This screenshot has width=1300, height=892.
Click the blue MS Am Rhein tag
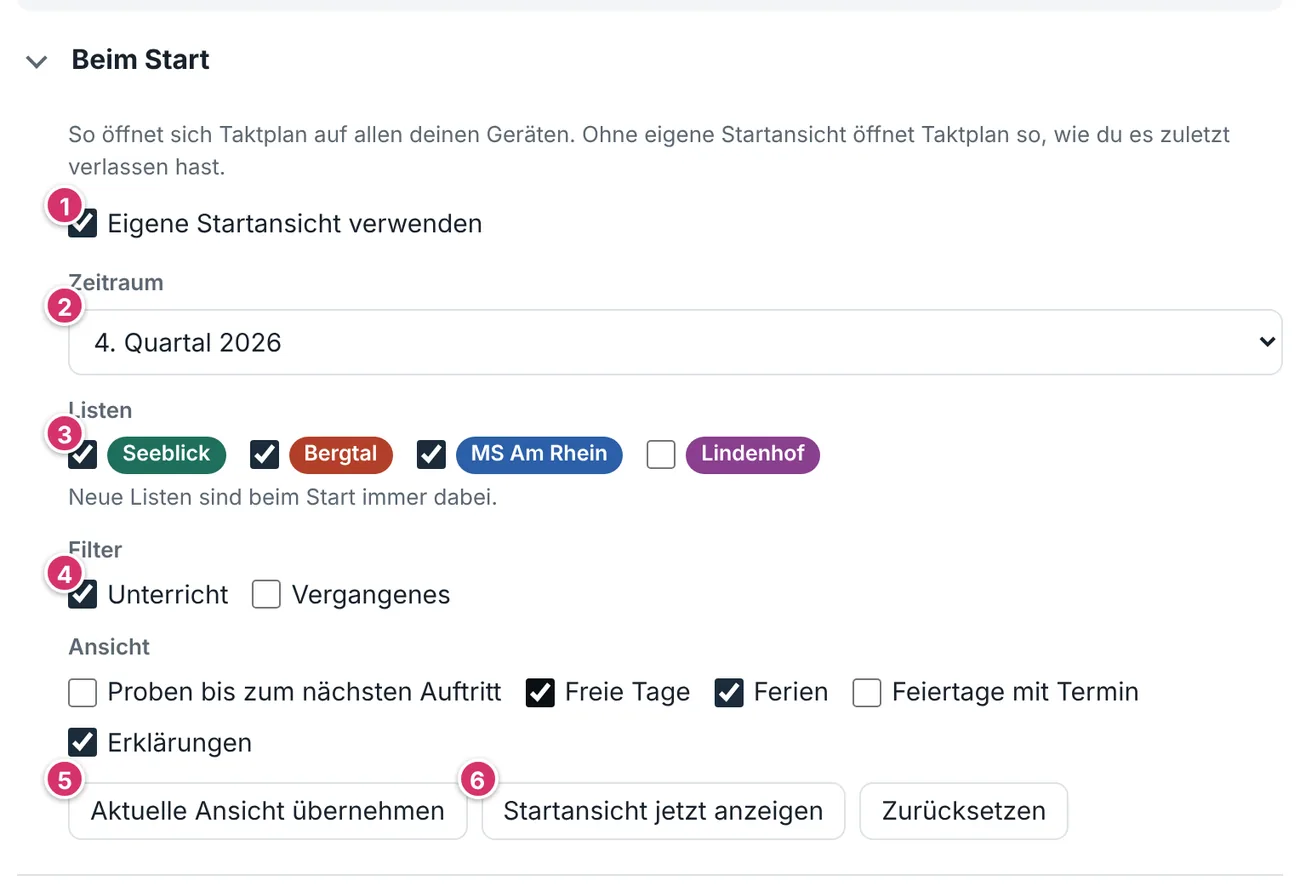tap(539, 454)
